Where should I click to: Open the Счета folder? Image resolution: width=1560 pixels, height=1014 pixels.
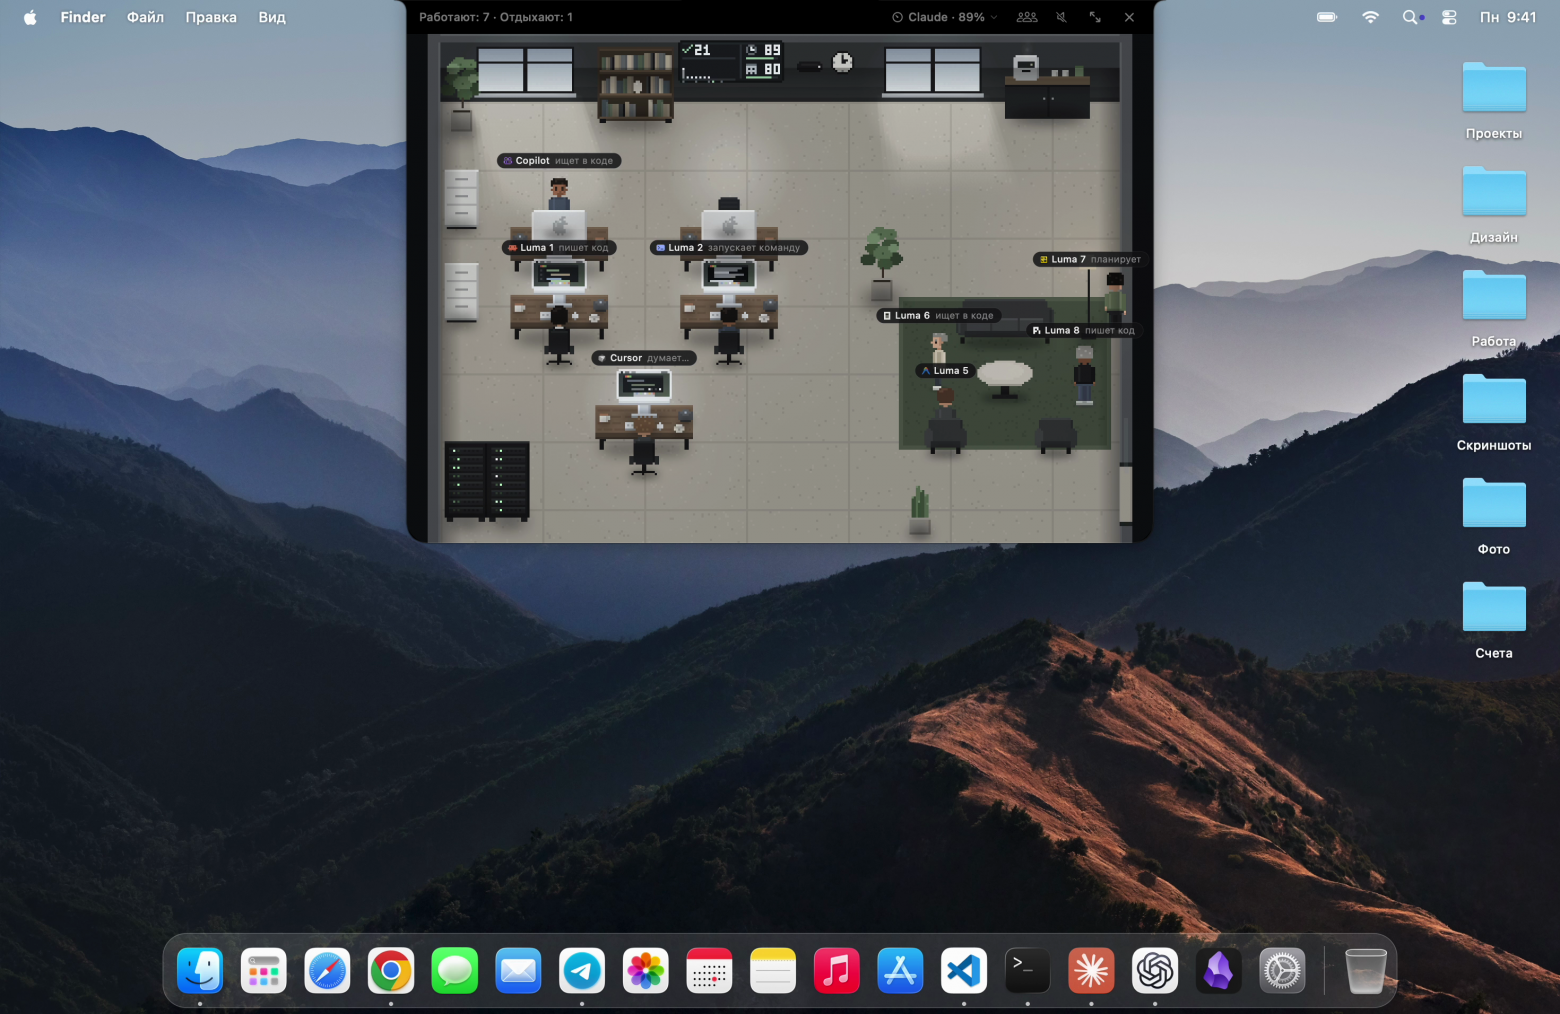coord(1494,621)
